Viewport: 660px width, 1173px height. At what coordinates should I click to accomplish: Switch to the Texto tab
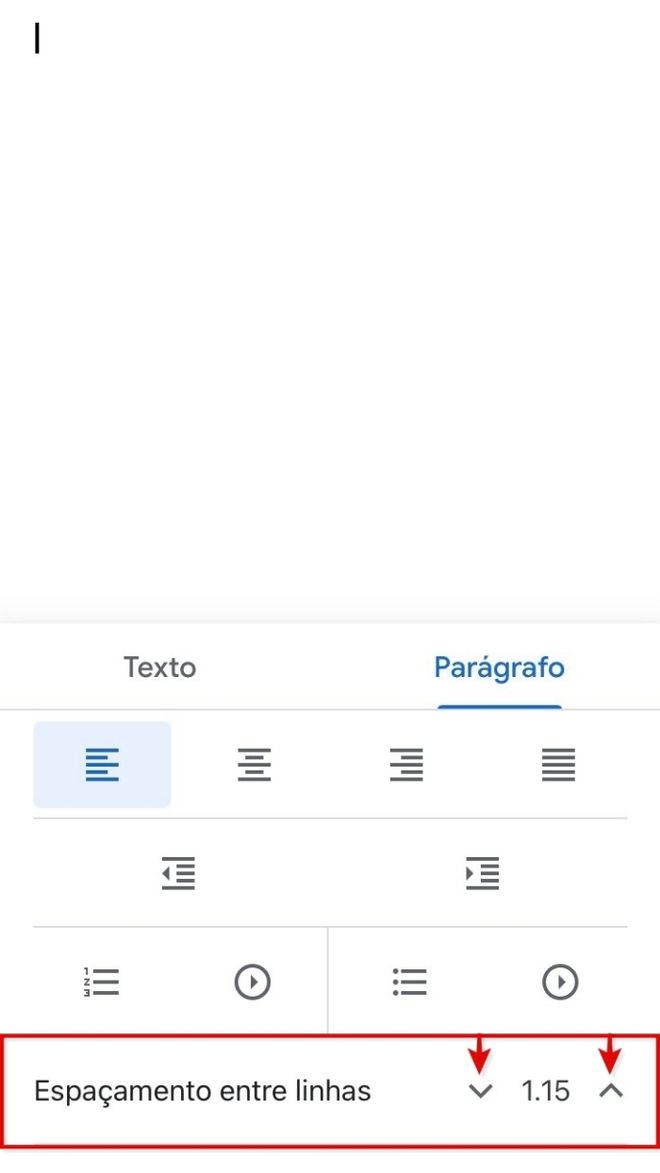click(159, 667)
